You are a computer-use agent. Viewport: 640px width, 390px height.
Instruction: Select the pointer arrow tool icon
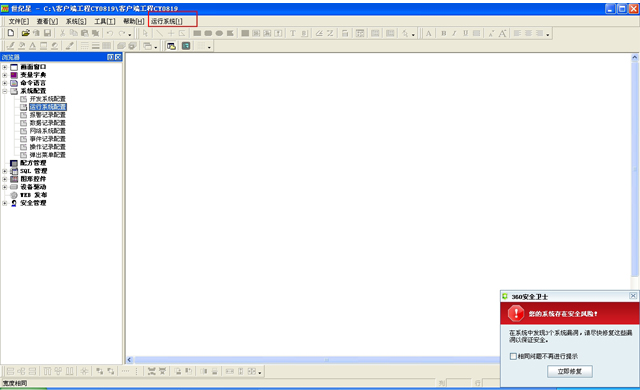145,33
